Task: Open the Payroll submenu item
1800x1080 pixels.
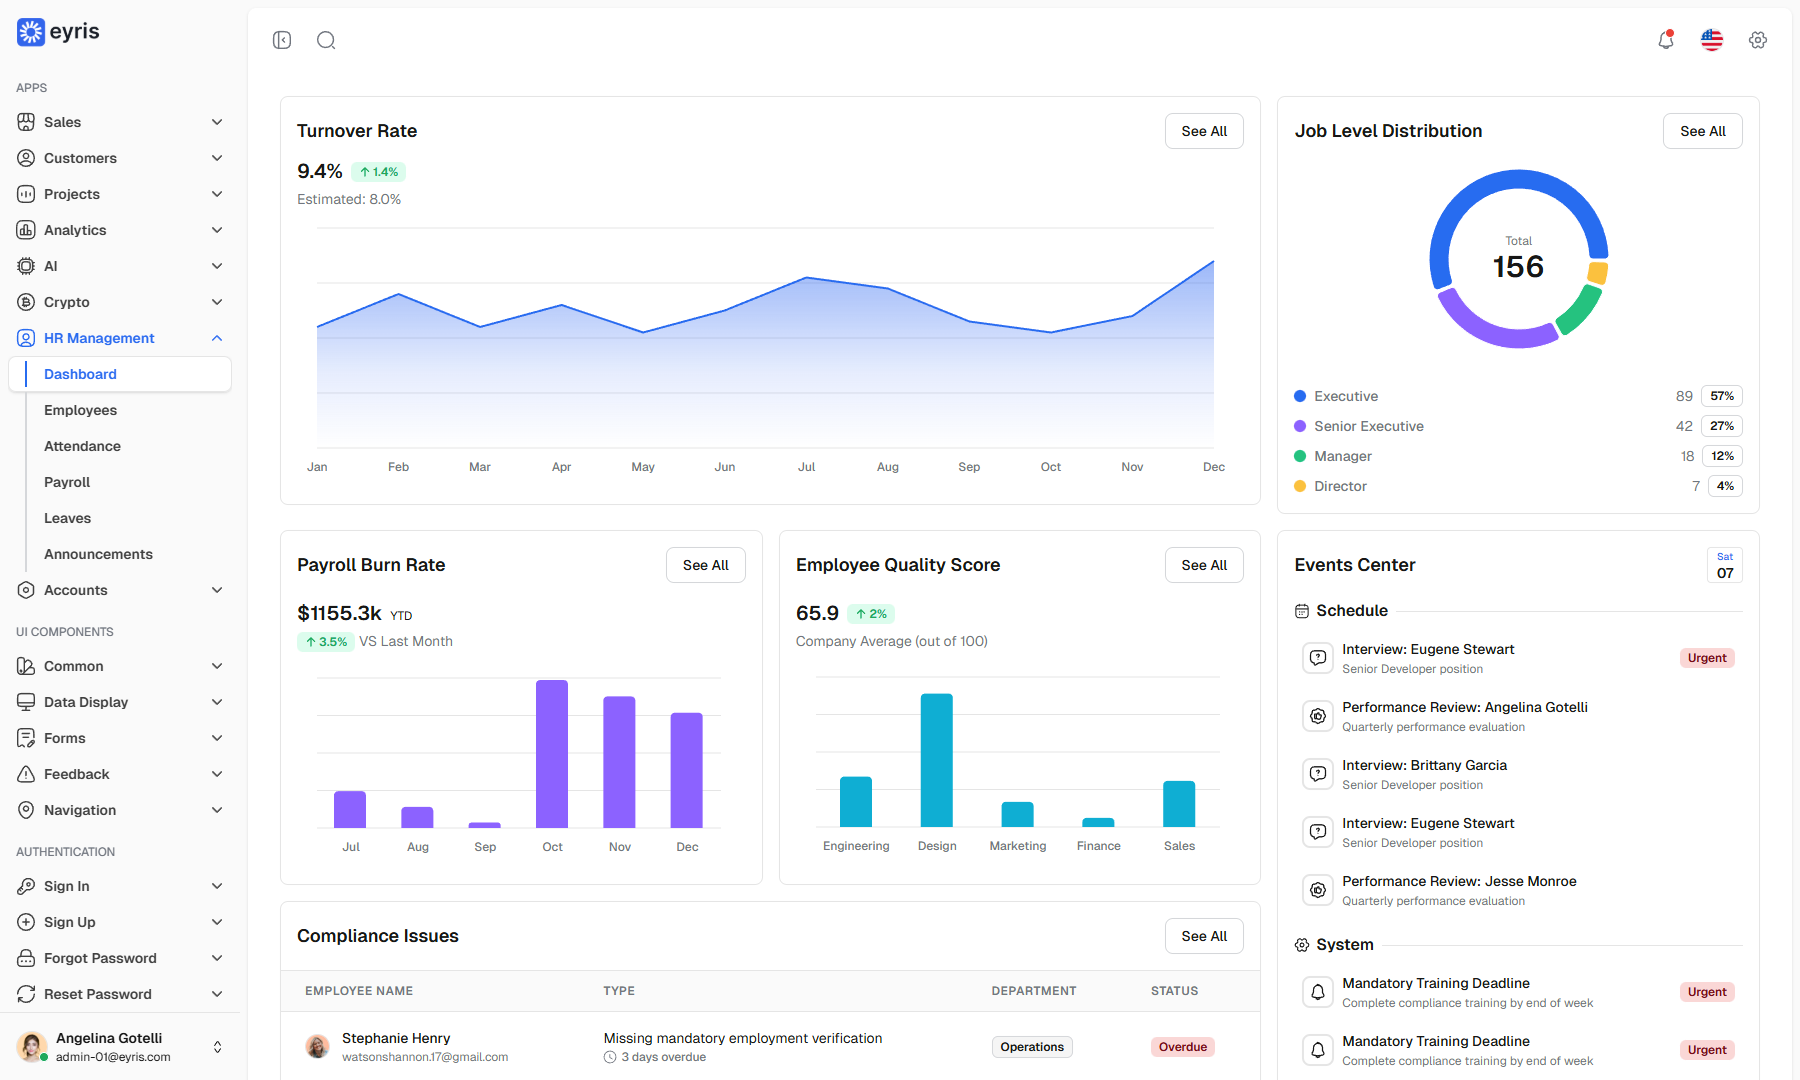Action: pyautogui.click(x=67, y=482)
